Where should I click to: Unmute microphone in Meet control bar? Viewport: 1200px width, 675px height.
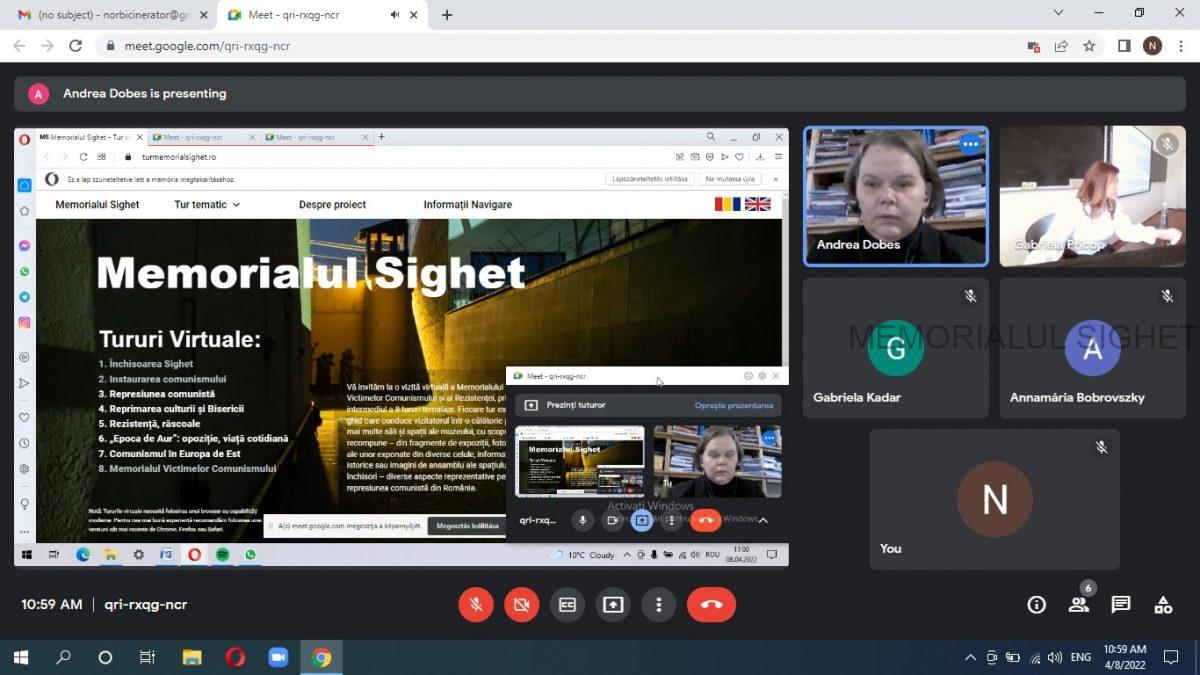pos(476,604)
